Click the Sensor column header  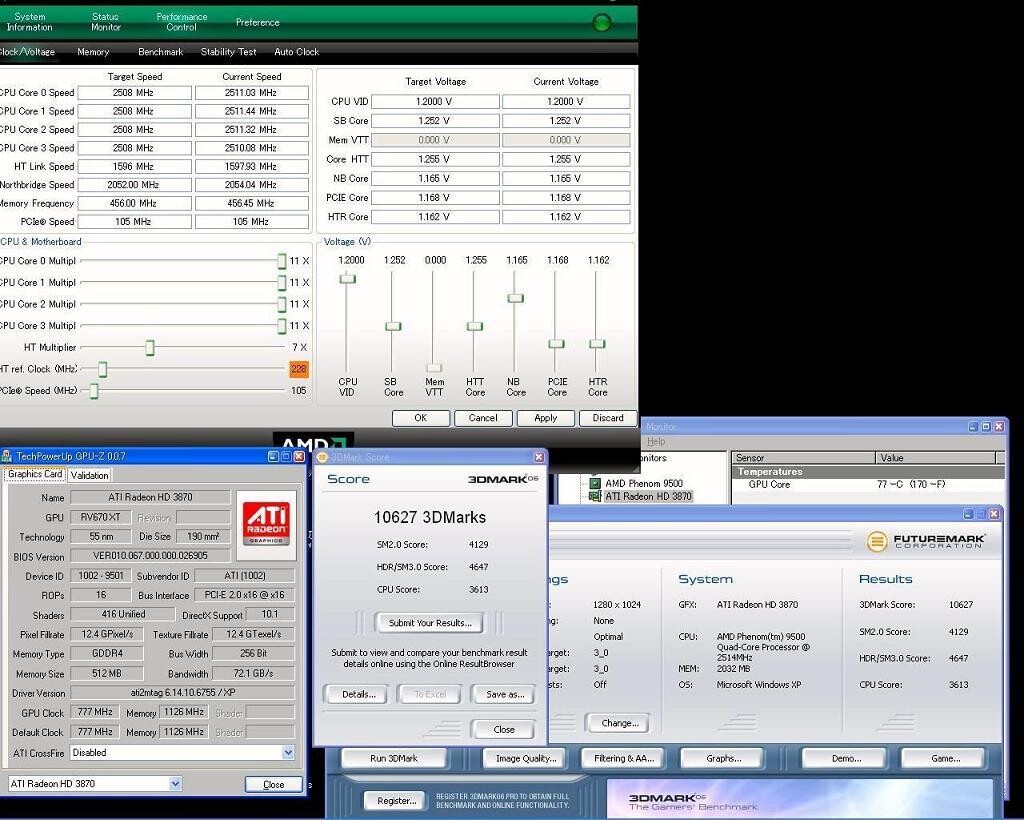tap(803, 458)
